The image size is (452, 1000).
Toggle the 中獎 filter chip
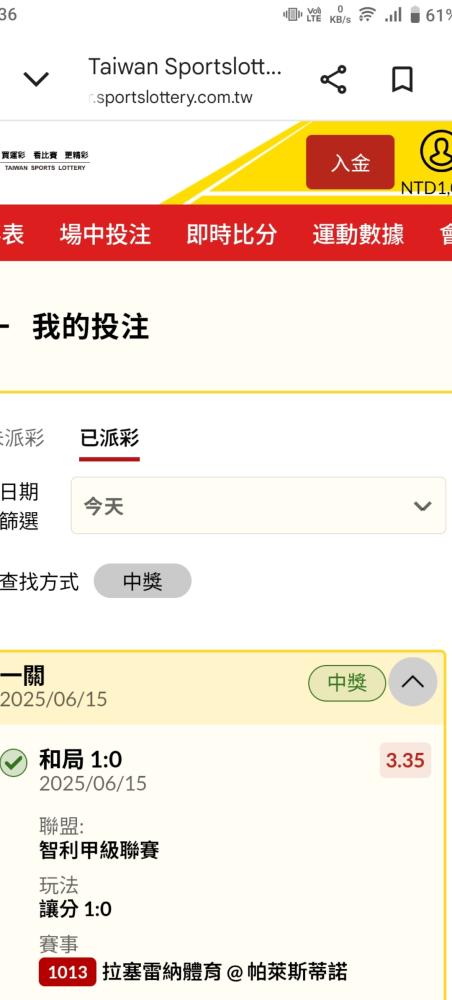142,580
